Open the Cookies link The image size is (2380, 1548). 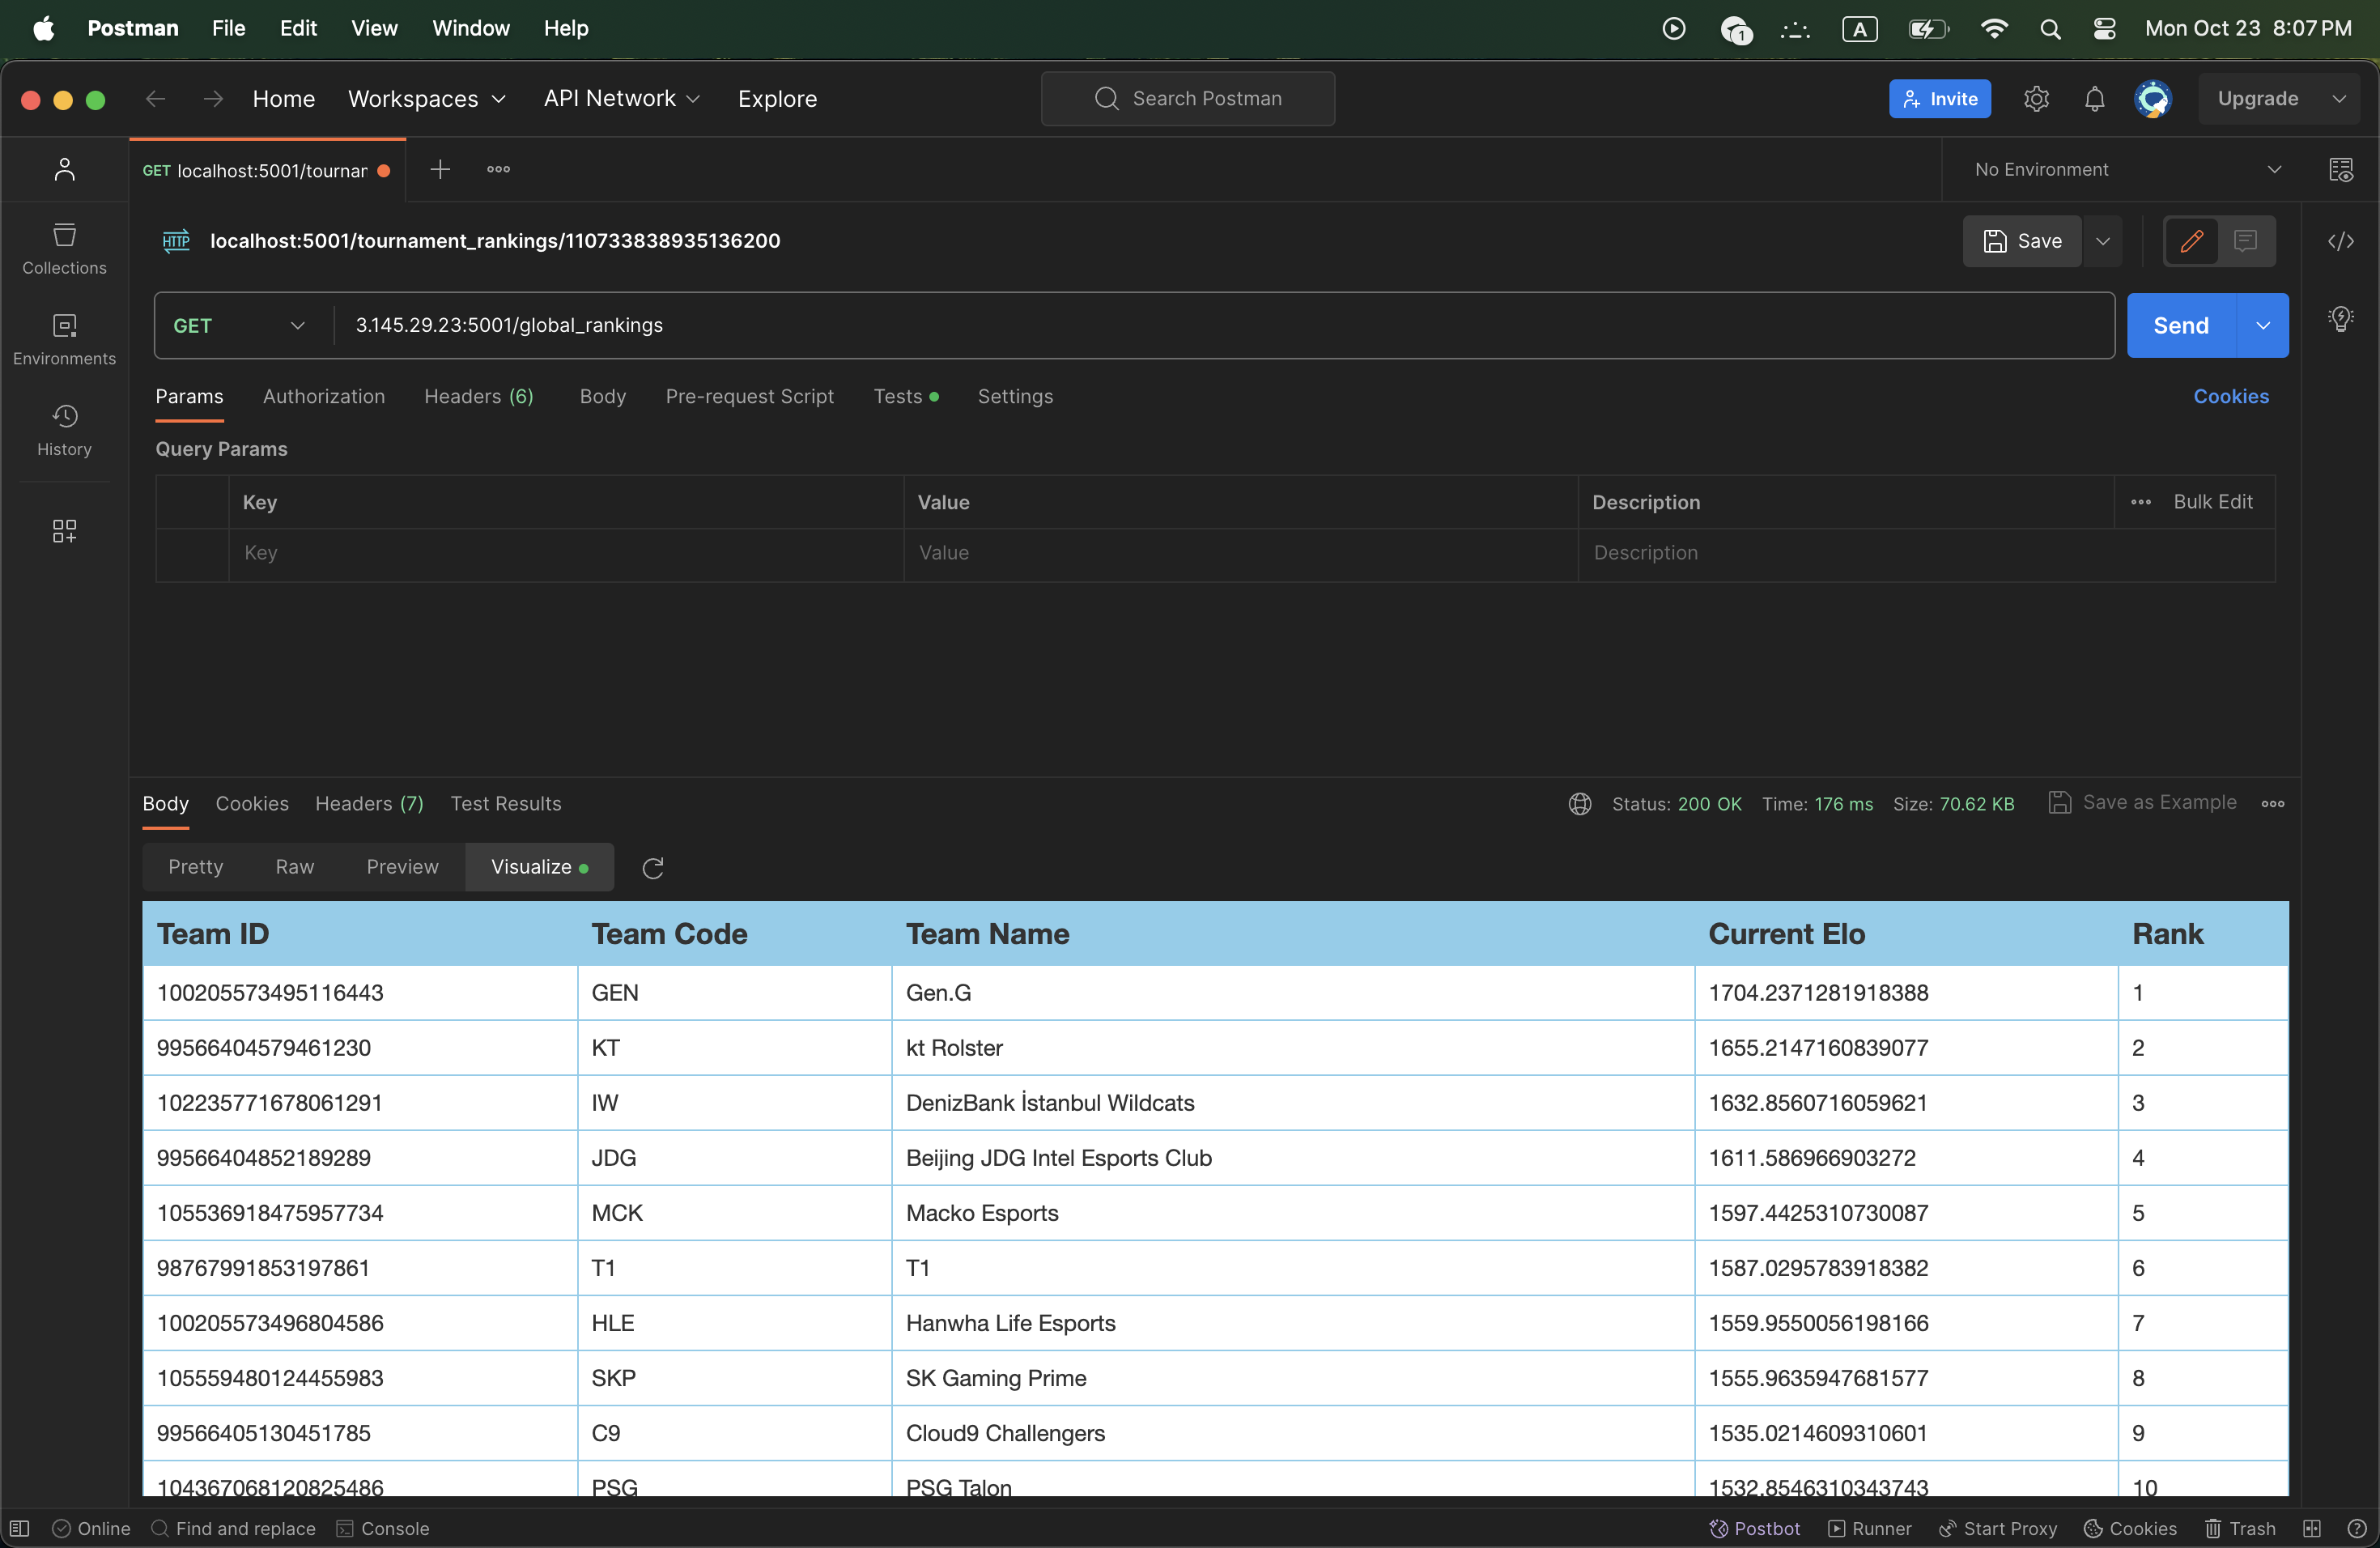(x=2230, y=396)
